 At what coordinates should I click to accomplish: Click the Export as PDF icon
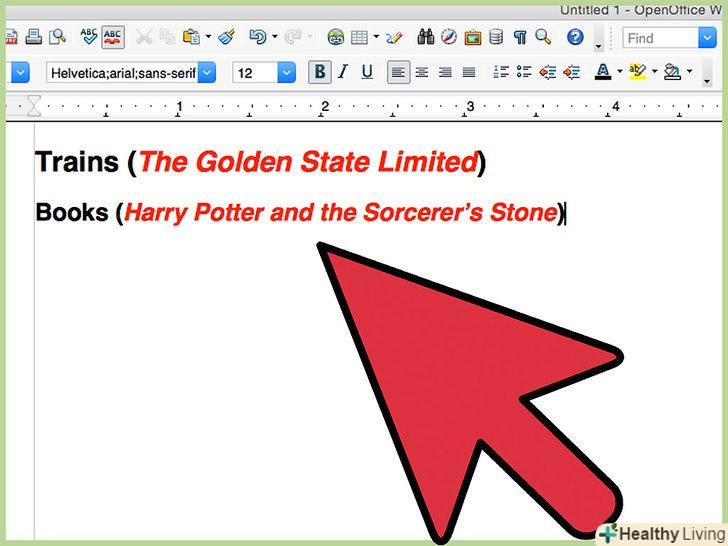(x=11, y=37)
